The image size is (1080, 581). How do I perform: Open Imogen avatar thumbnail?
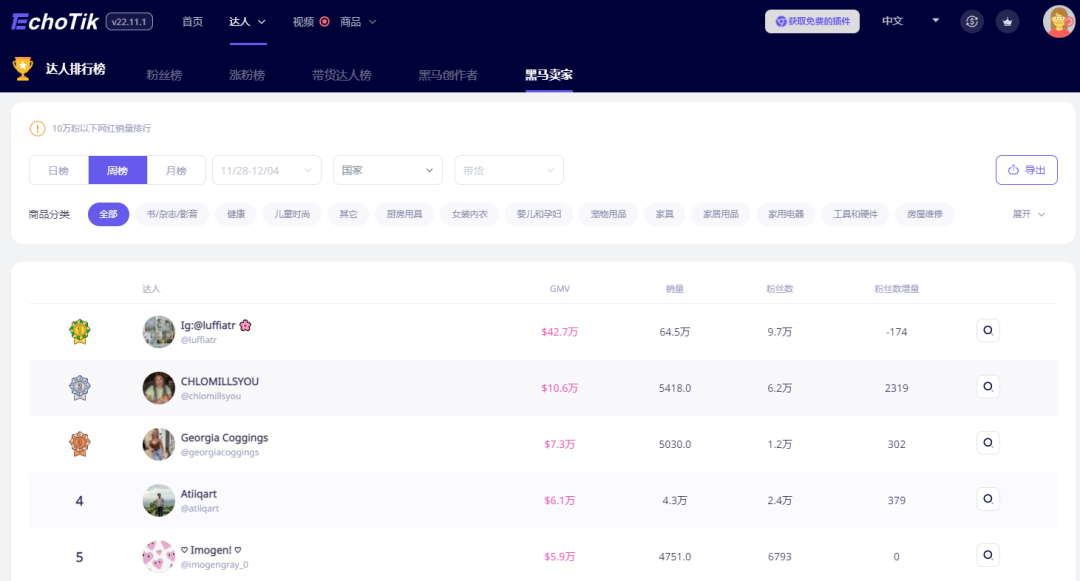[158, 556]
